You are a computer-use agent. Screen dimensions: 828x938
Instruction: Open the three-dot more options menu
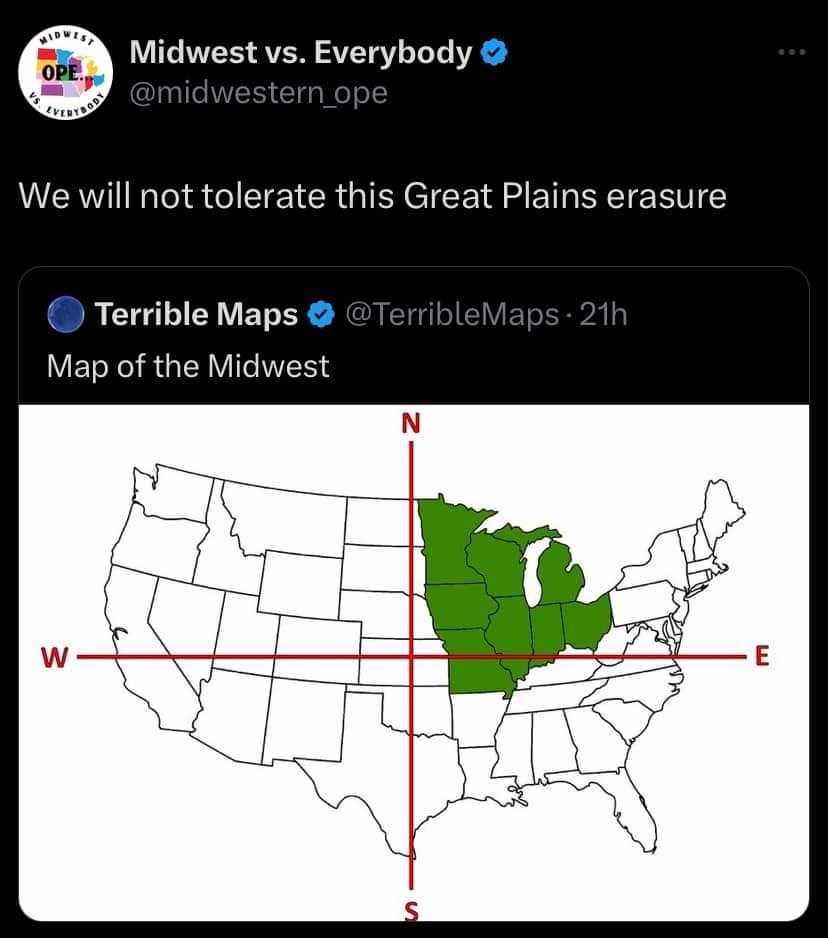[x=792, y=53]
